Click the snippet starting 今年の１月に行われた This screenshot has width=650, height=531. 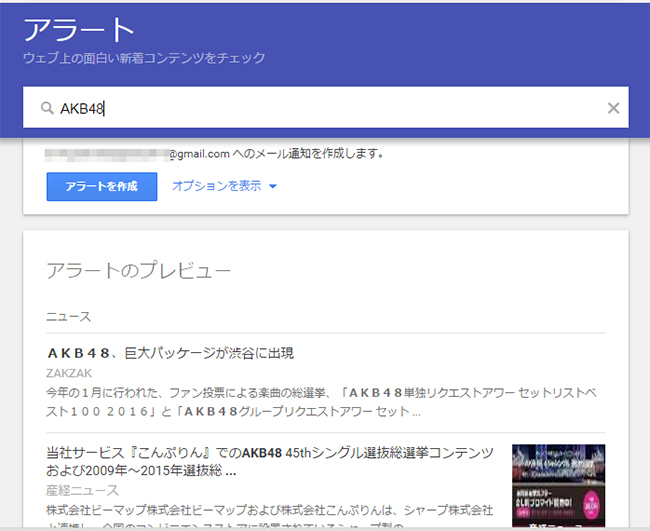point(321,402)
